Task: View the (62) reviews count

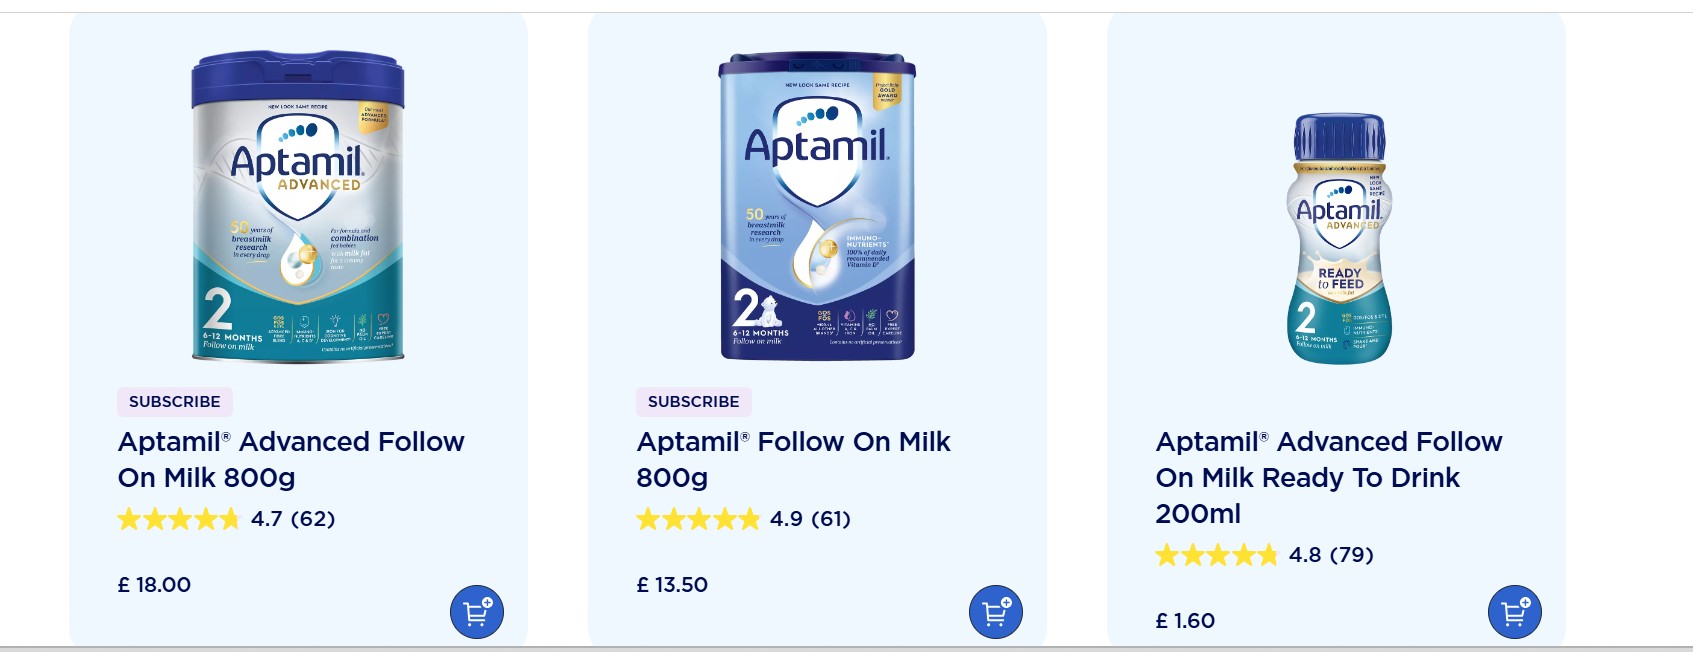Action: 313,519
